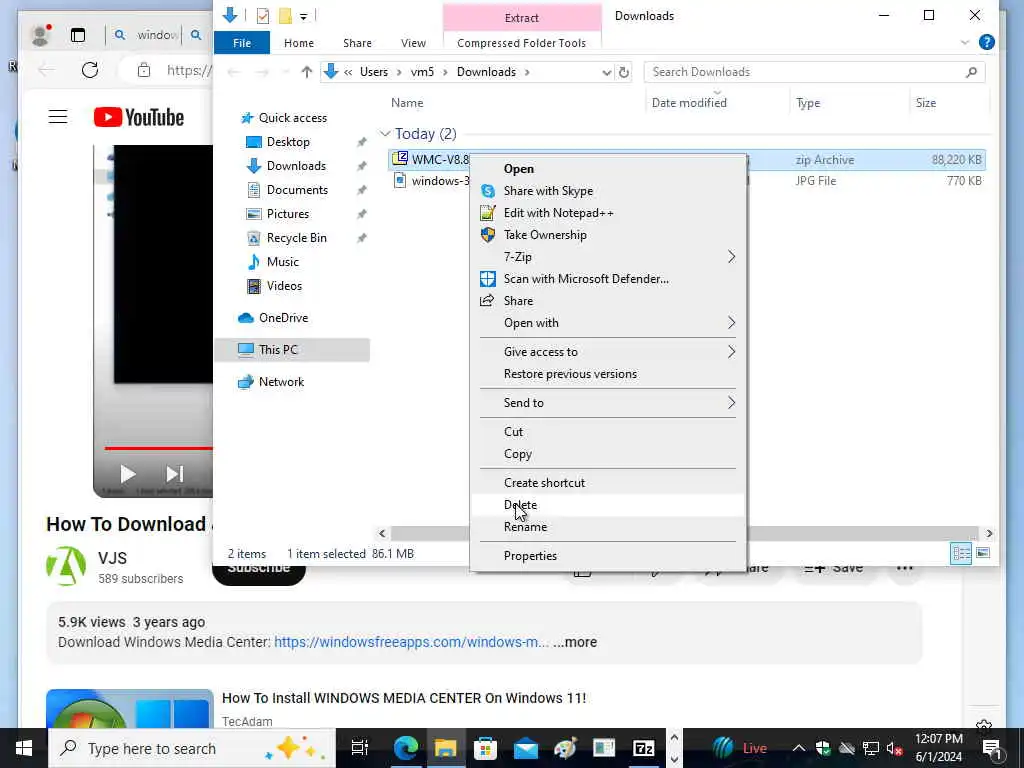The height and width of the screenshot is (768, 1024).
Task: Switch to large icons view in status bar
Action: (x=983, y=553)
